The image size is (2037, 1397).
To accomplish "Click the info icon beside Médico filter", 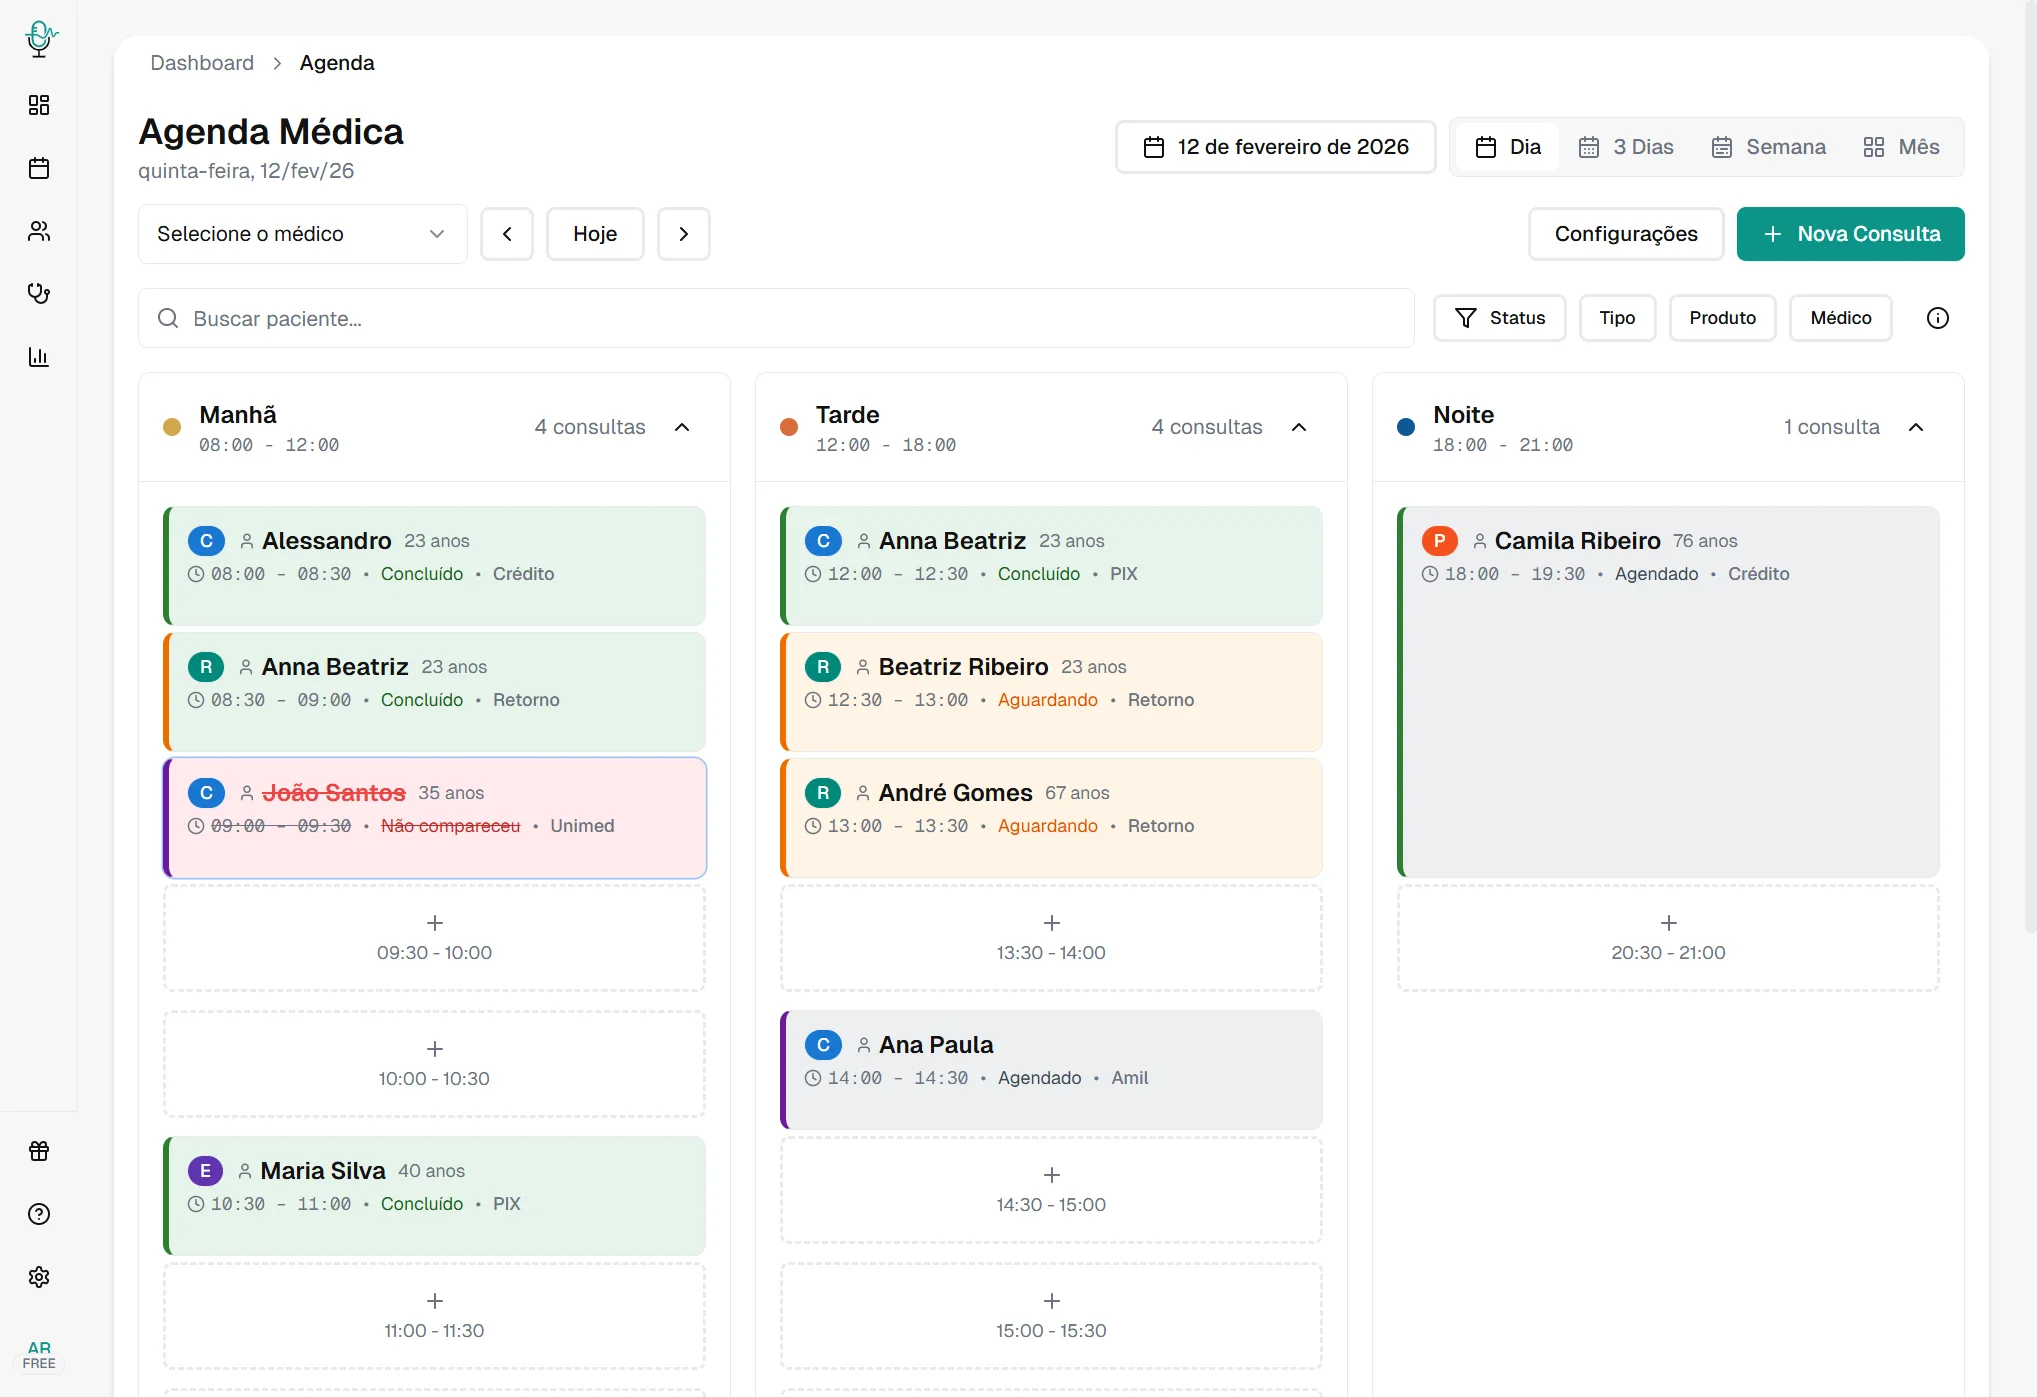I will (x=1937, y=318).
